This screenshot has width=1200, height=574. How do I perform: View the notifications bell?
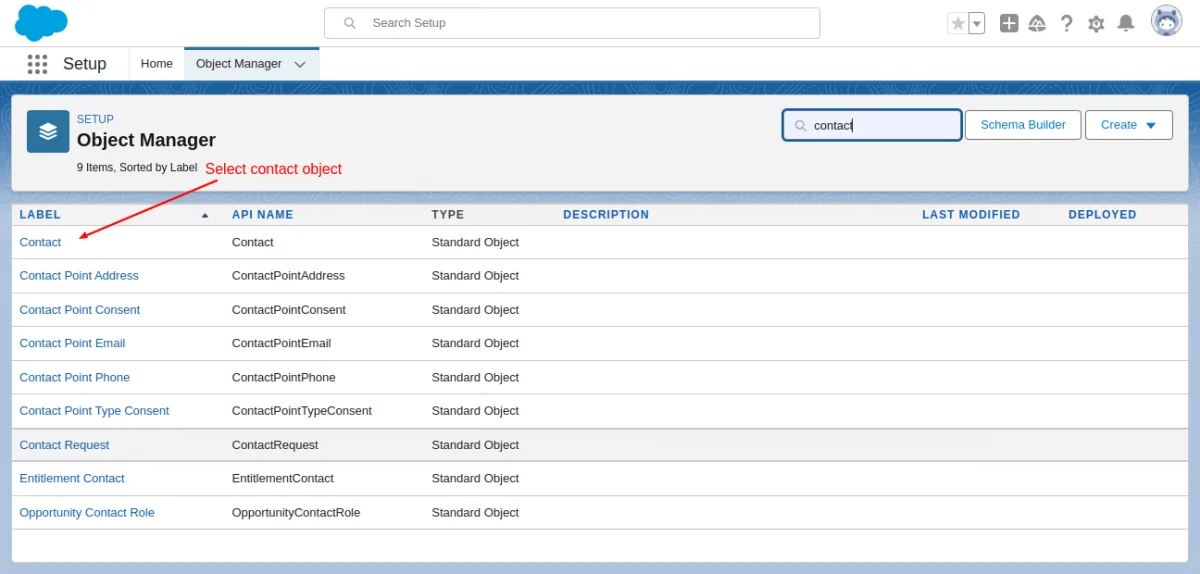pyautogui.click(x=1126, y=23)
